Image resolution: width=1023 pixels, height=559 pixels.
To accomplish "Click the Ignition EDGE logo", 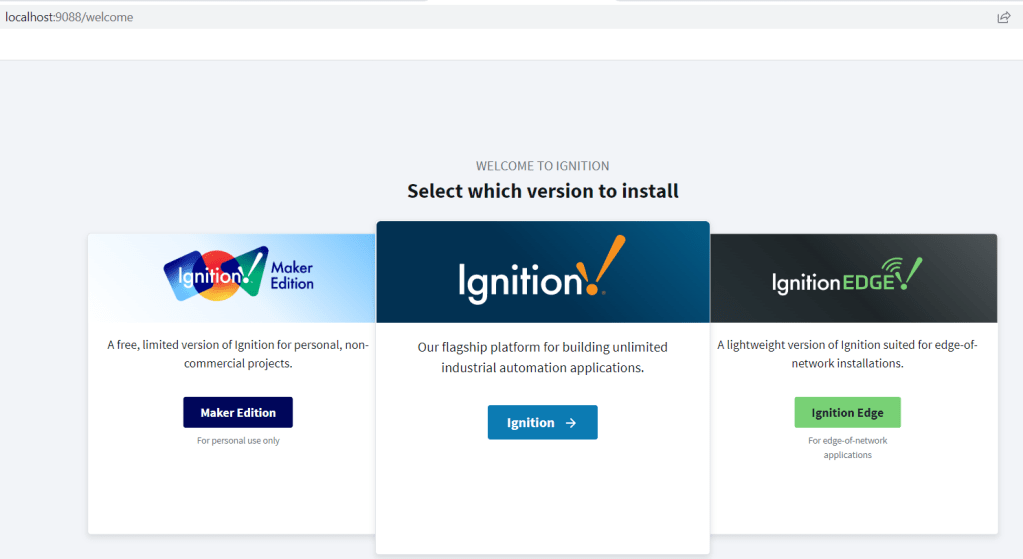I will 846,278.
